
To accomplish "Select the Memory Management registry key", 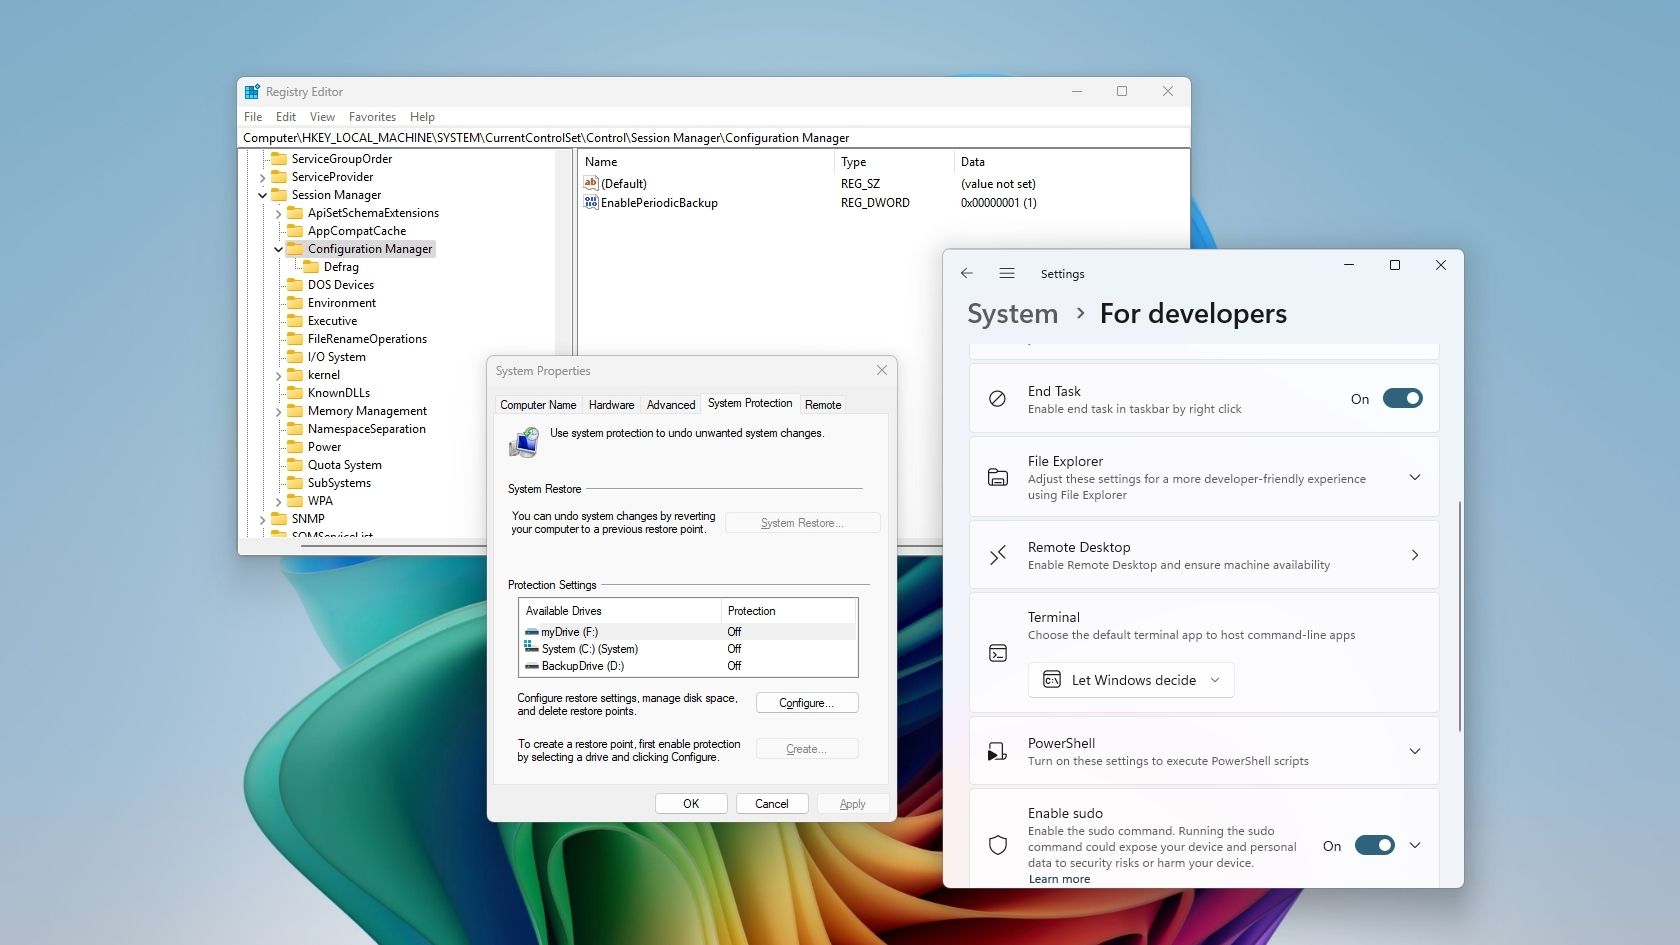I will 367,411.
